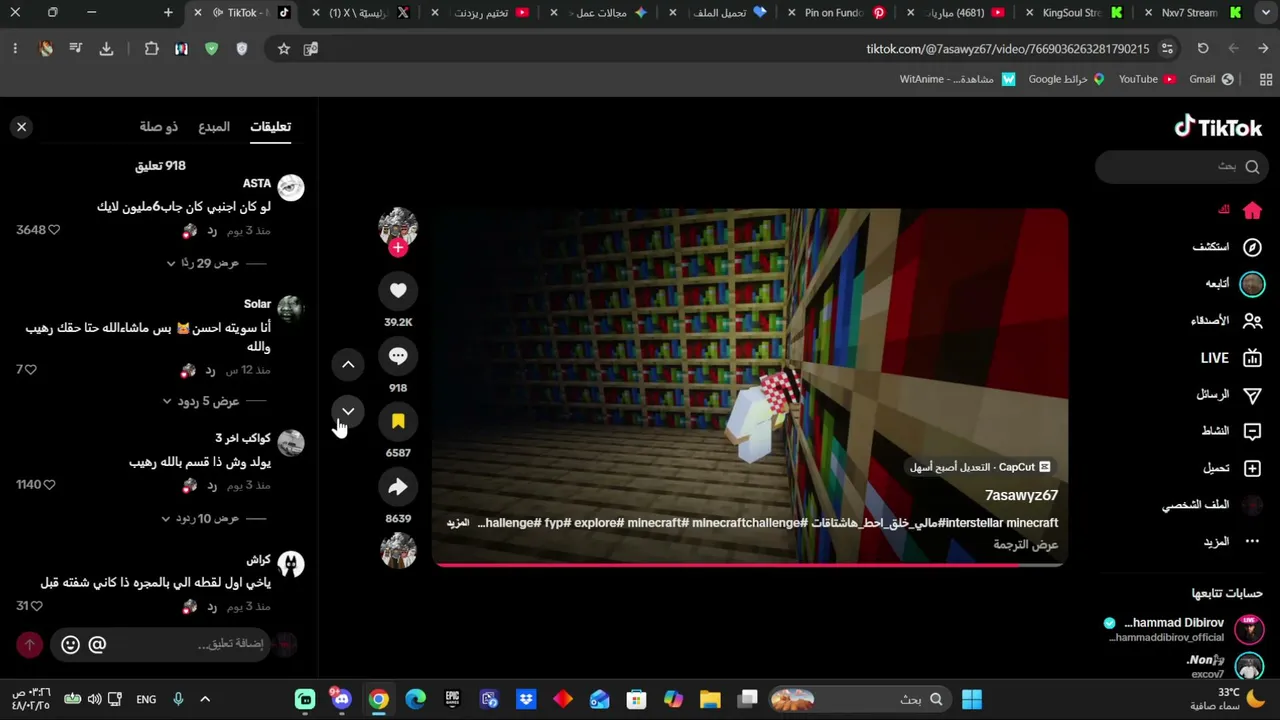Open Messages (الرسائل) icon
The width and height of the screenshot is (1280, 720).
click(1252, 395)
